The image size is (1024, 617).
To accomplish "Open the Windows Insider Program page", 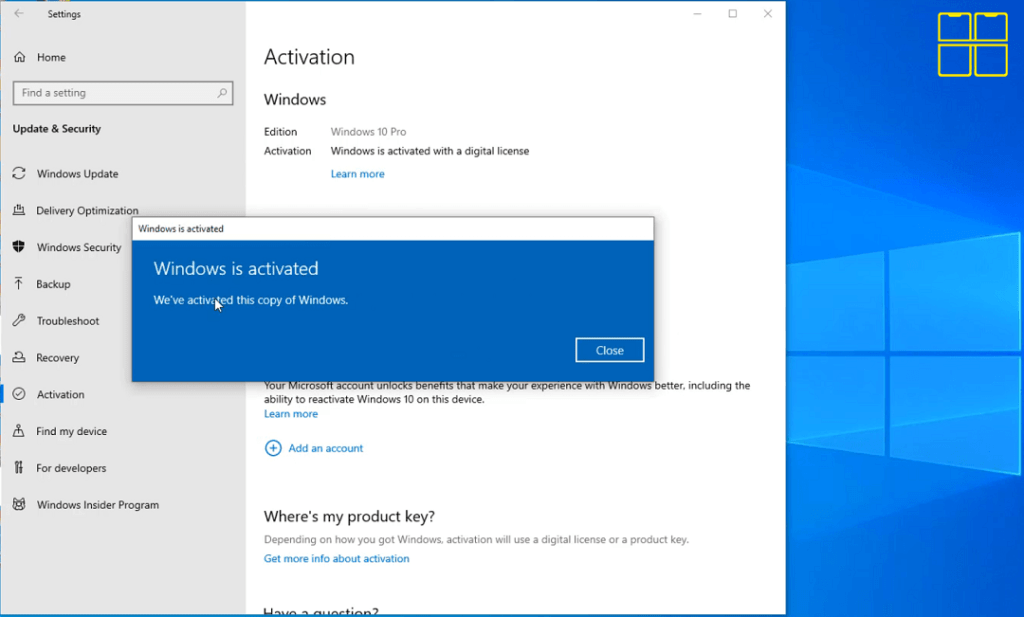I will pos(97,504).
